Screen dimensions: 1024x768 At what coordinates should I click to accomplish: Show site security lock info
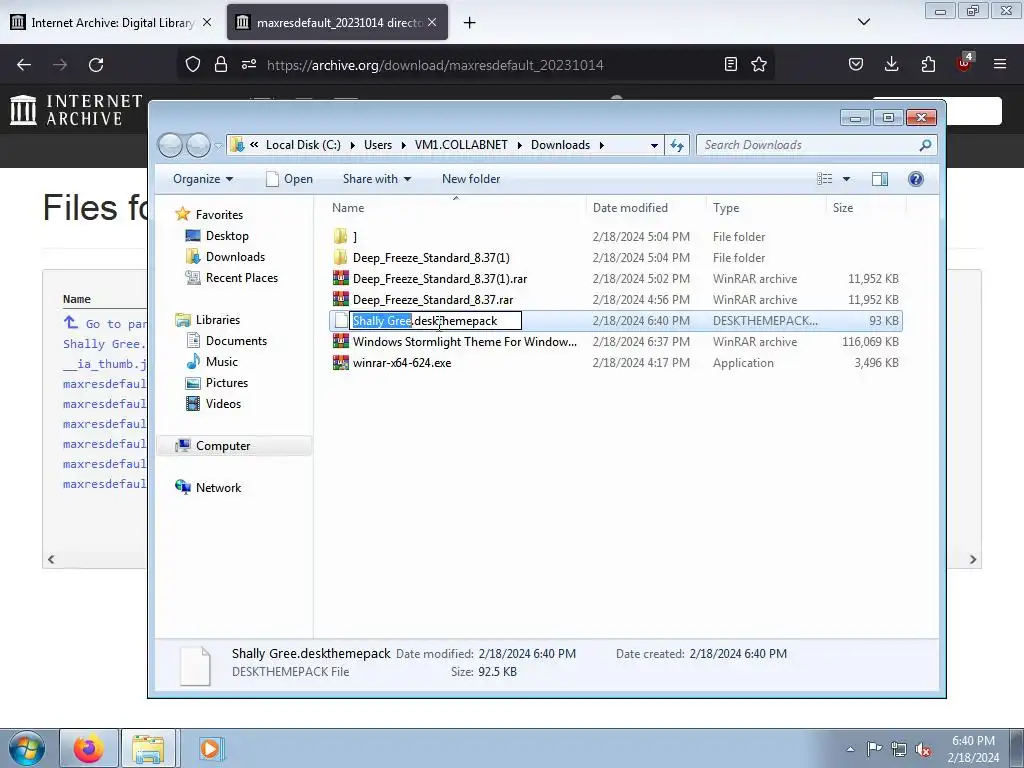click(x=221, y=64)
